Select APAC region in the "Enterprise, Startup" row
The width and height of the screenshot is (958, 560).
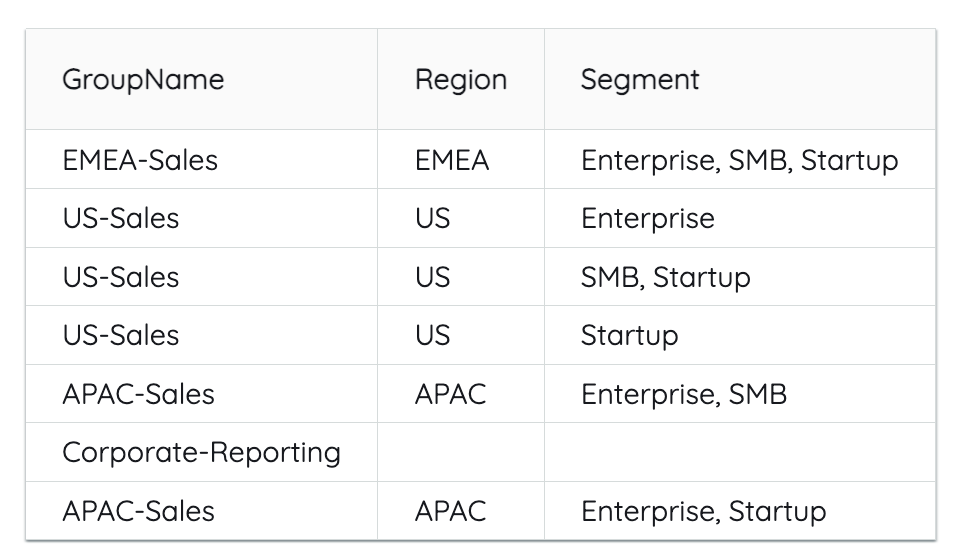click(x=450, y=512)
